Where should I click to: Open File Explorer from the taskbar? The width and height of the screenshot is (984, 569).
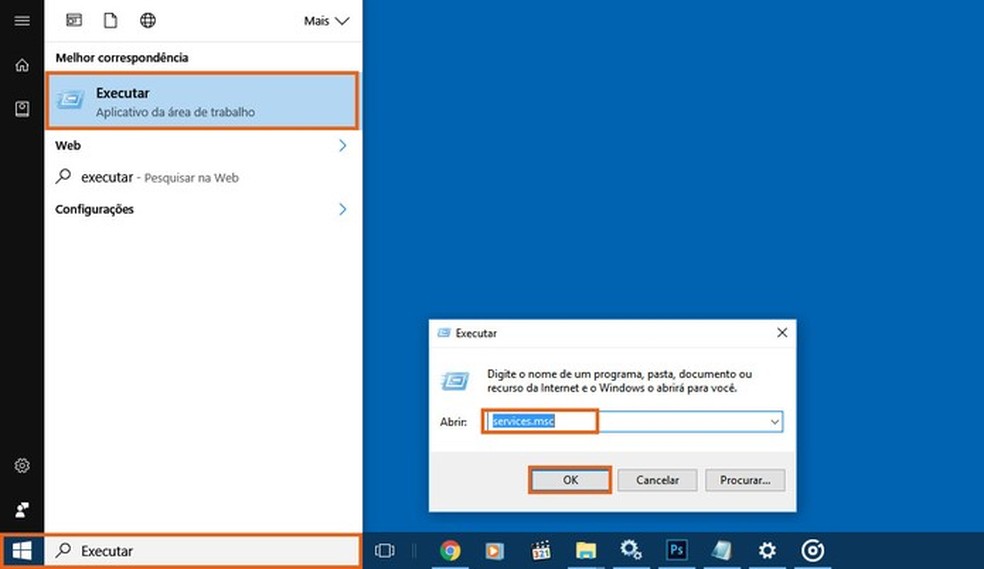click(x=586, y=551)
